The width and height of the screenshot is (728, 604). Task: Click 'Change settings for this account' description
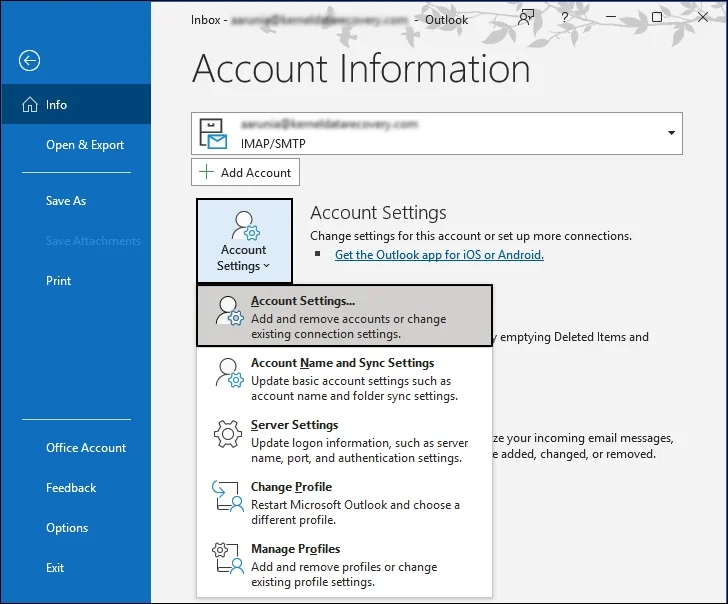point(471,236)
